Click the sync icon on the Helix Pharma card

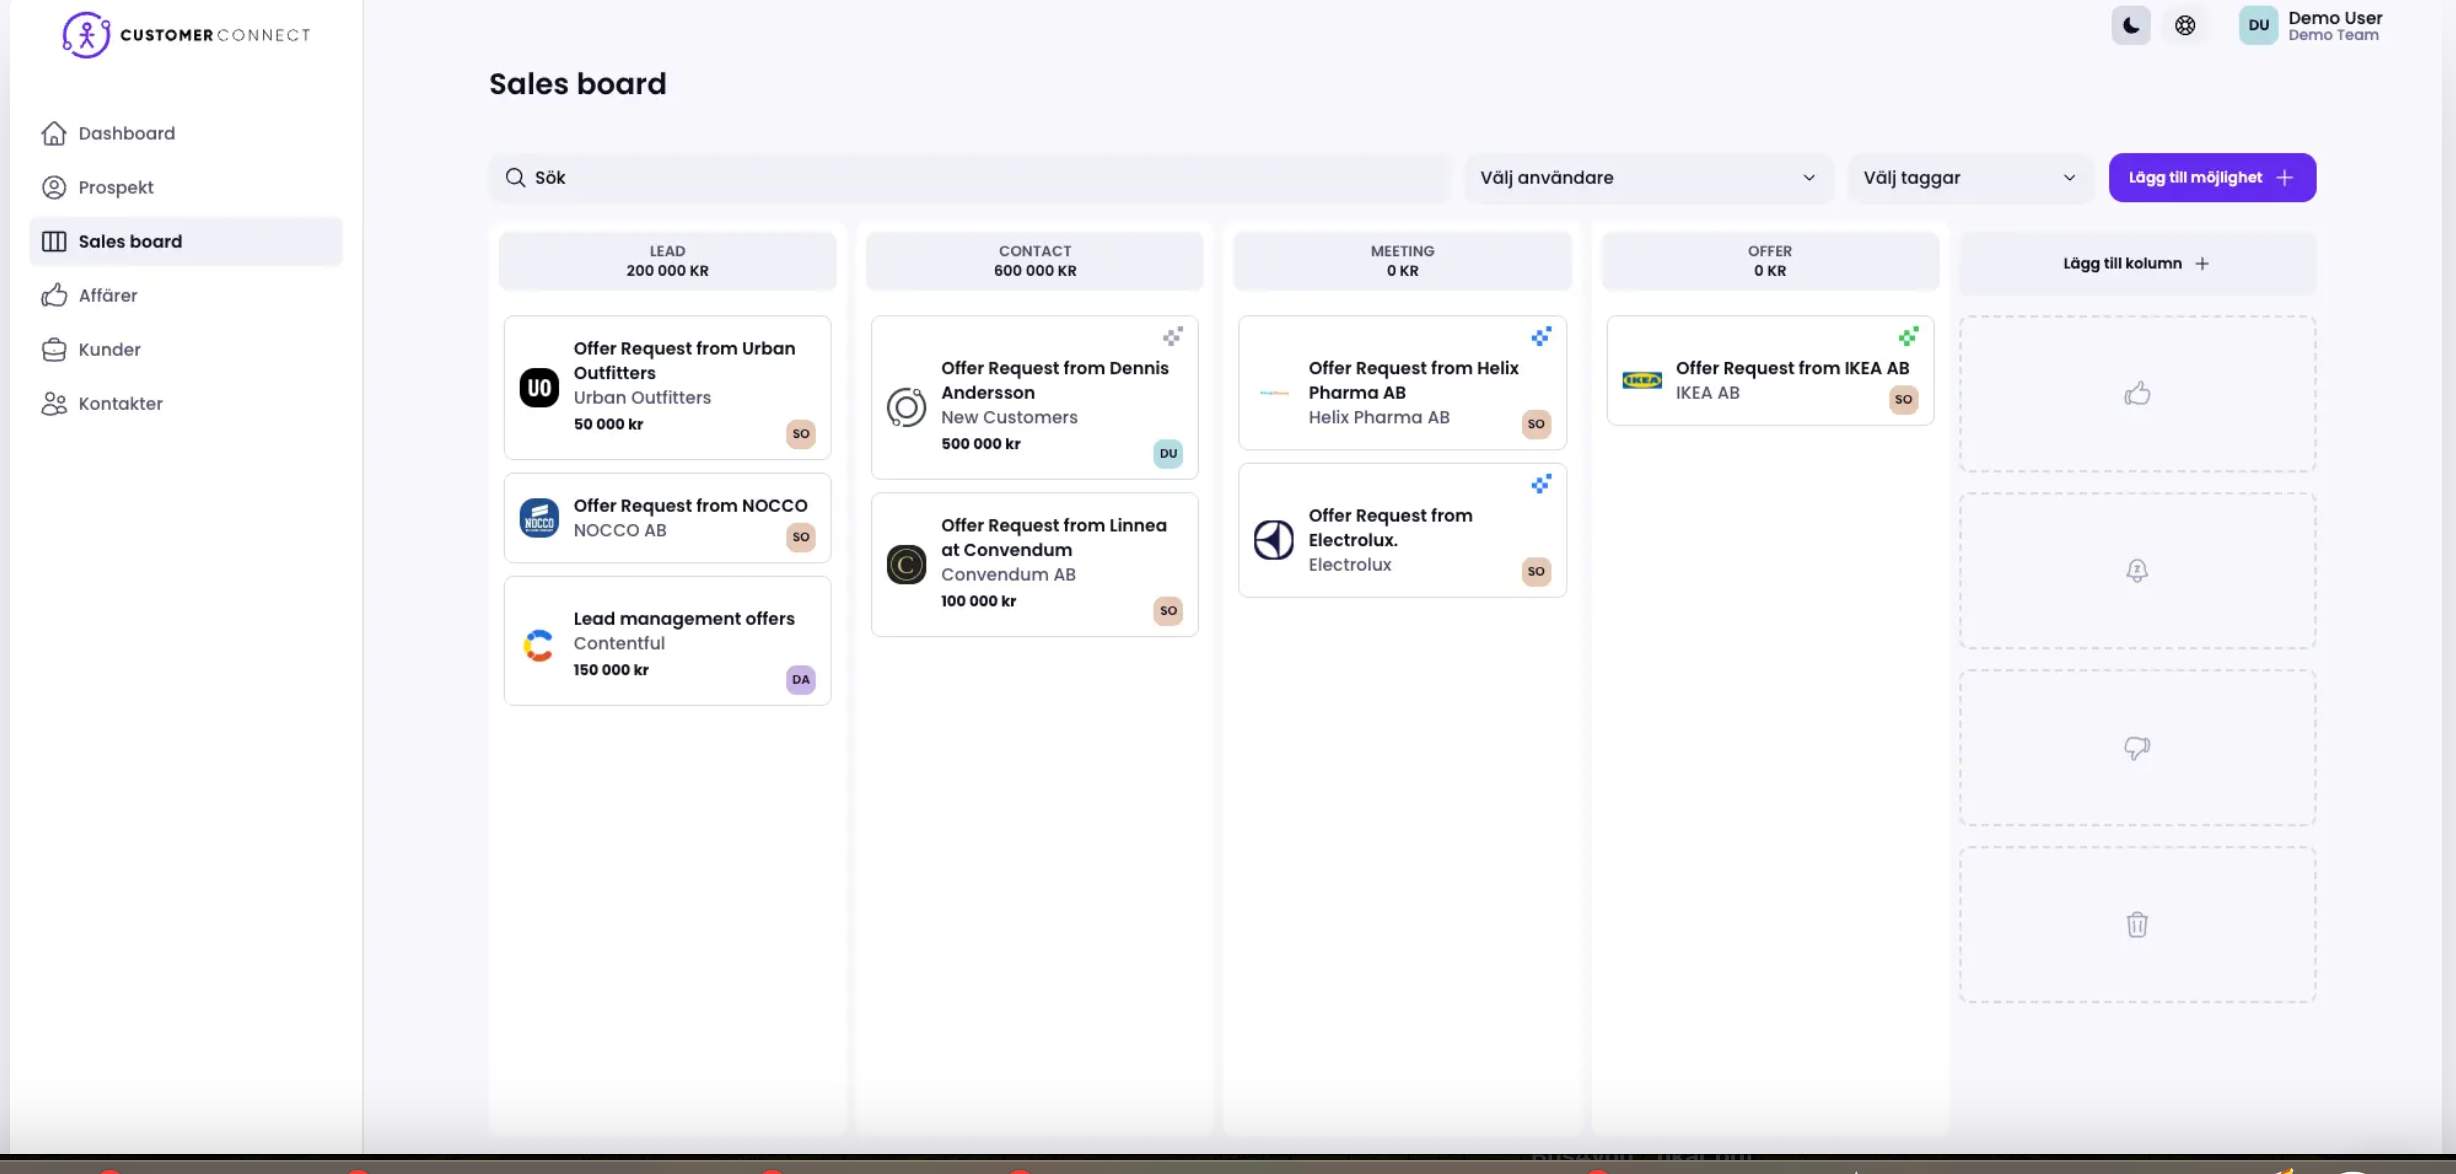point(1539,336)
